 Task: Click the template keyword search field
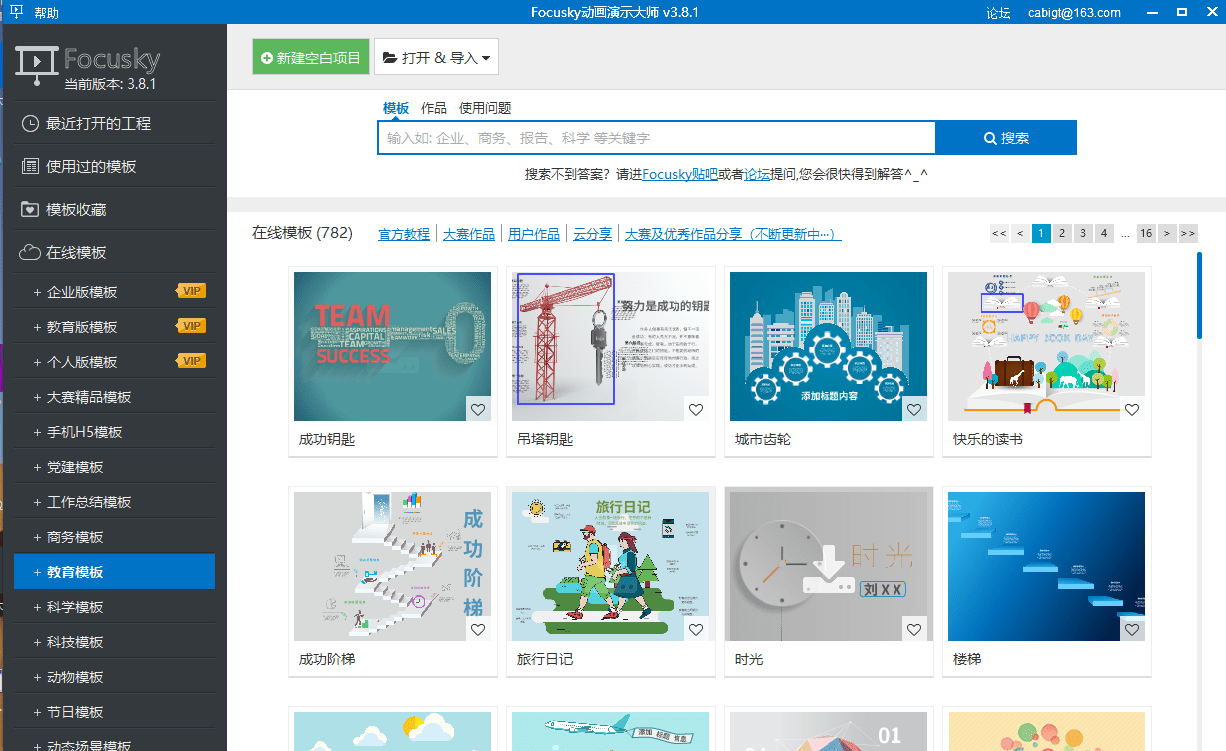click(655, 138)
